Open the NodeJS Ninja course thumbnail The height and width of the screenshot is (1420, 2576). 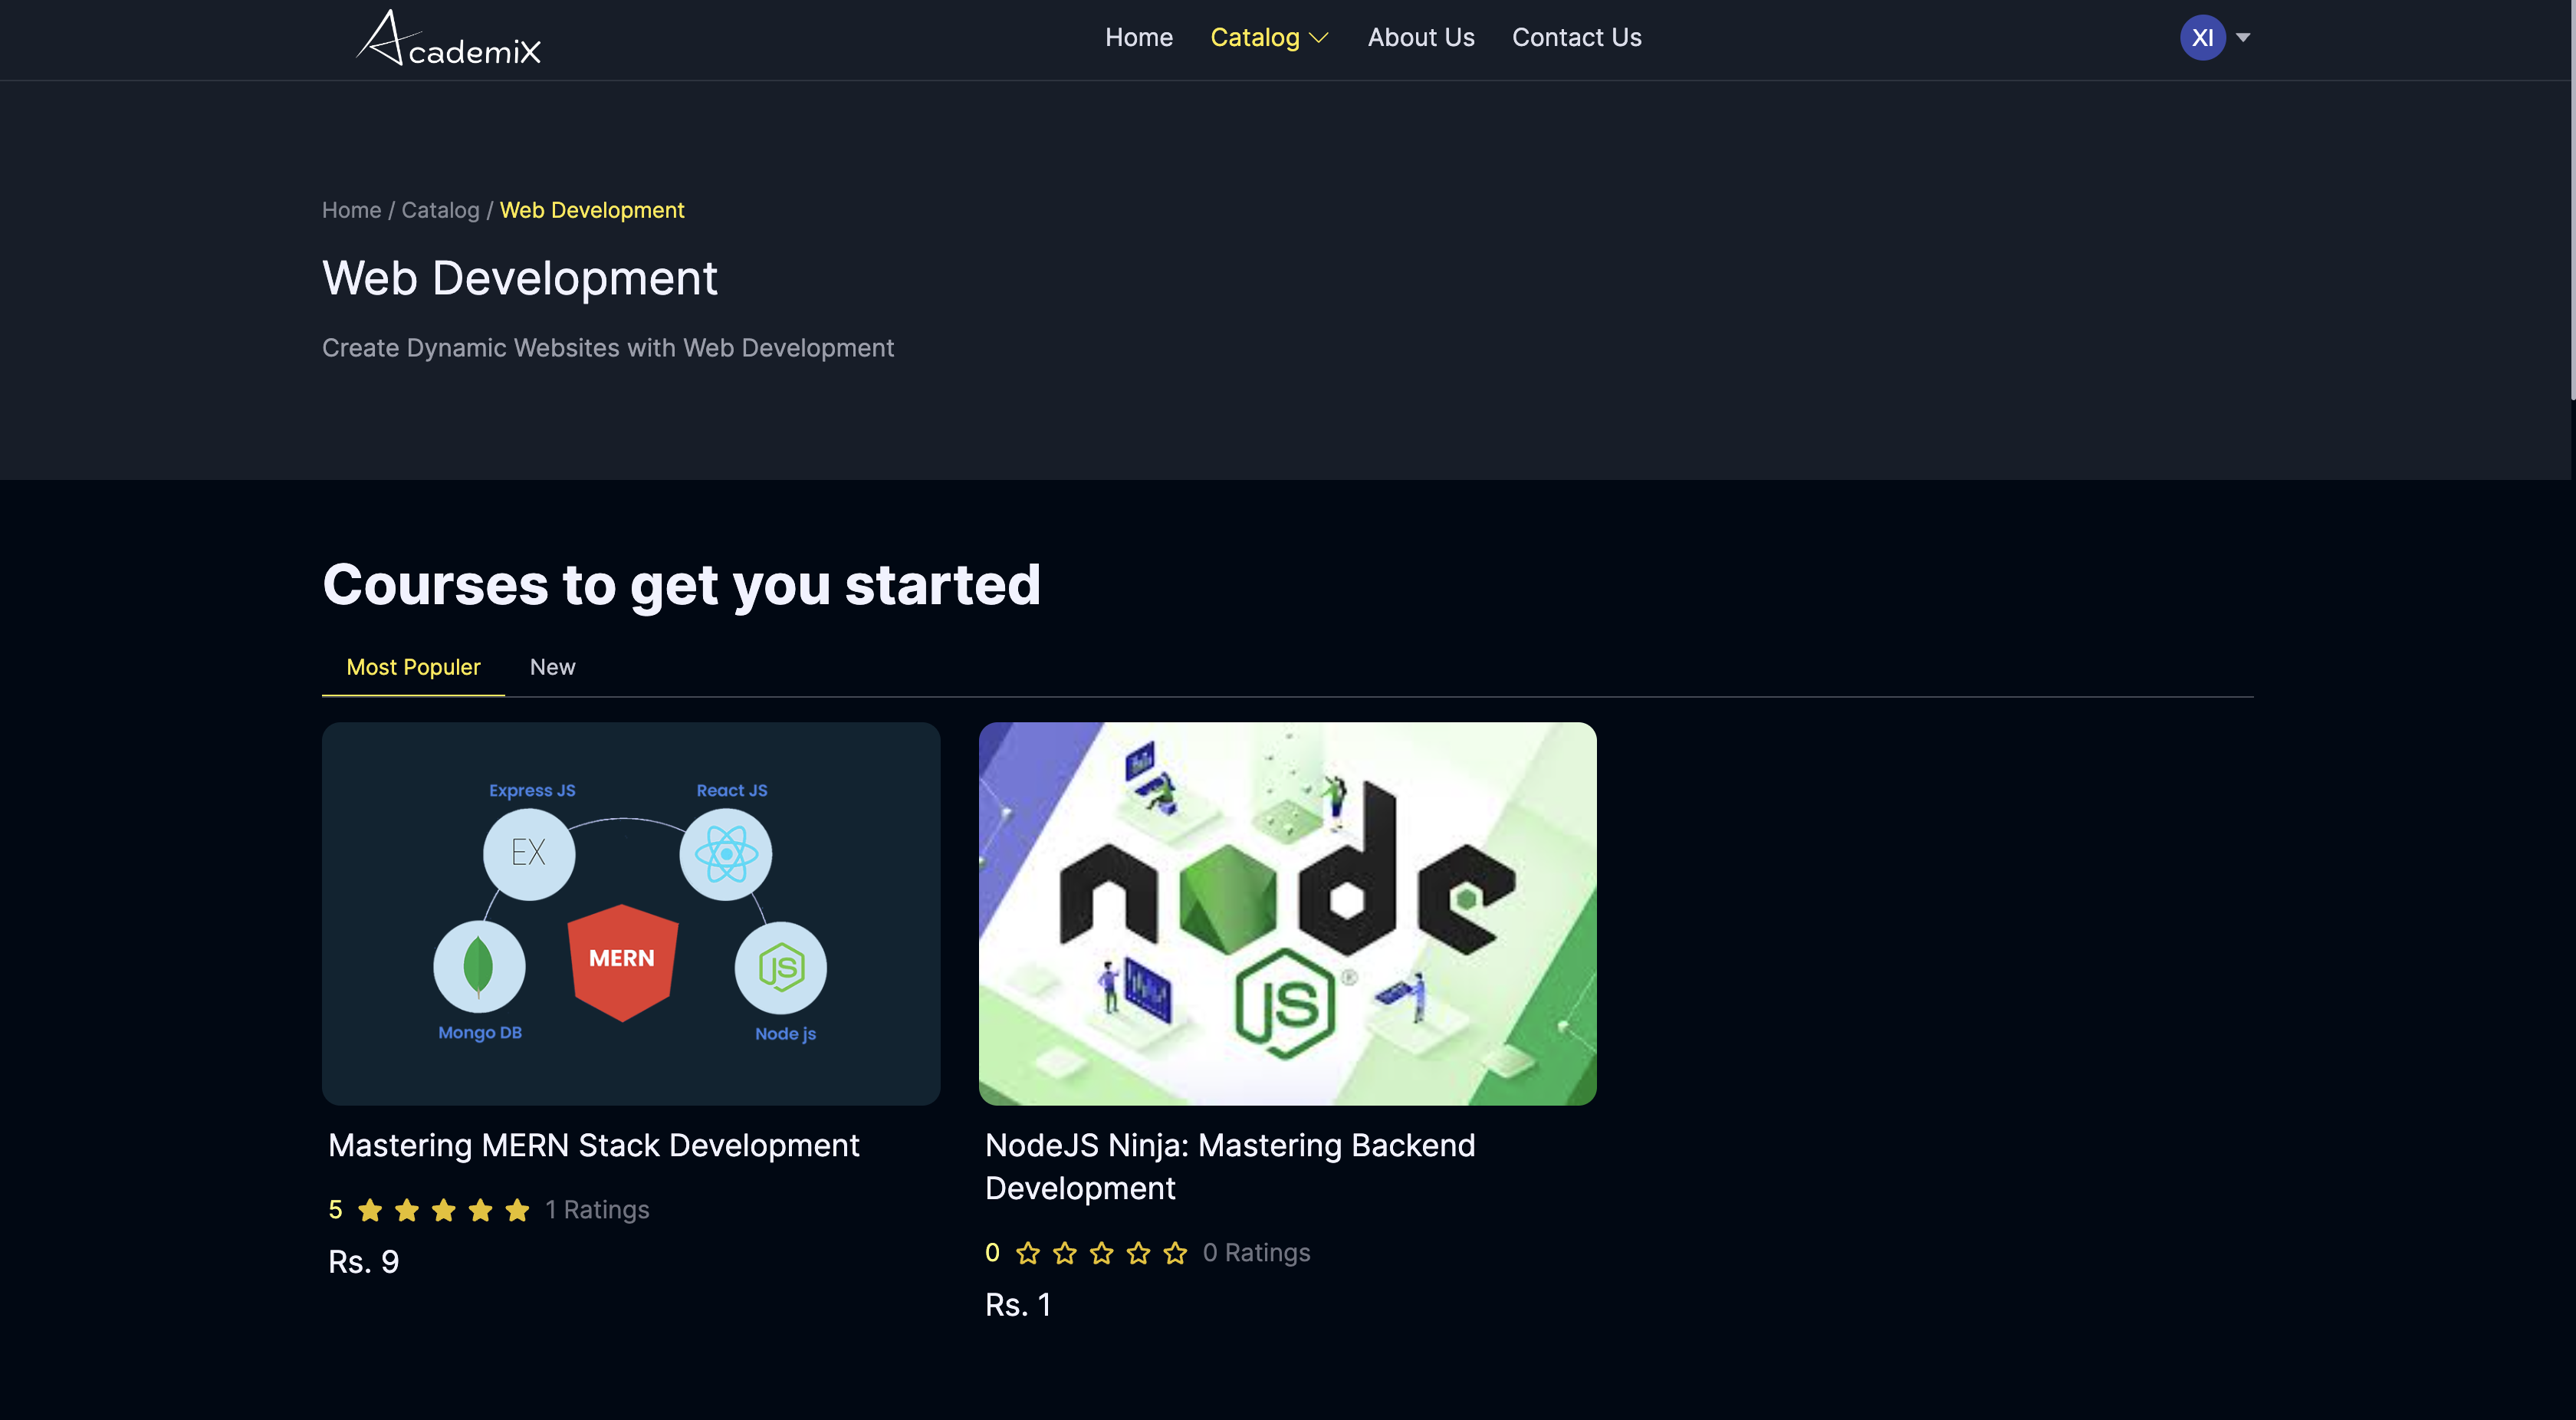(x=1287, y=913)
